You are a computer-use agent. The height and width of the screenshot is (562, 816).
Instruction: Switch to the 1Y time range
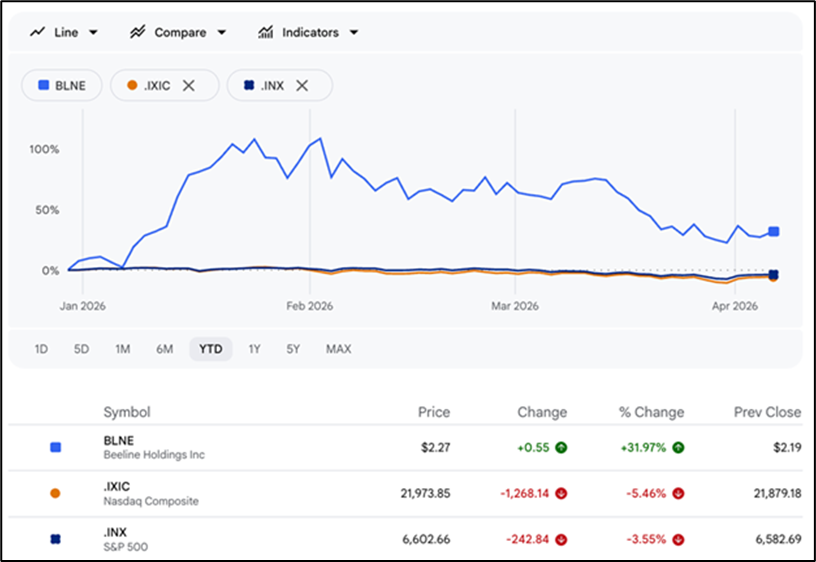tap(254, 349)
